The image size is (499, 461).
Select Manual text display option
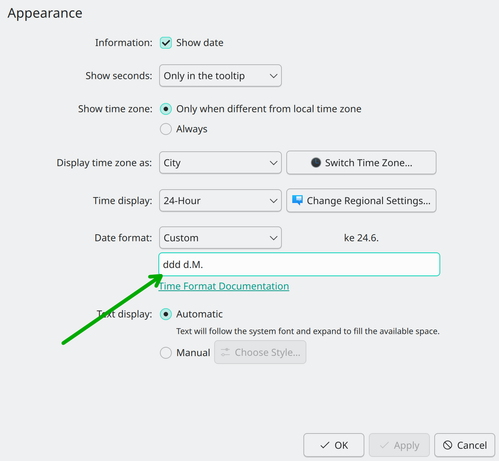coord(166,353)
